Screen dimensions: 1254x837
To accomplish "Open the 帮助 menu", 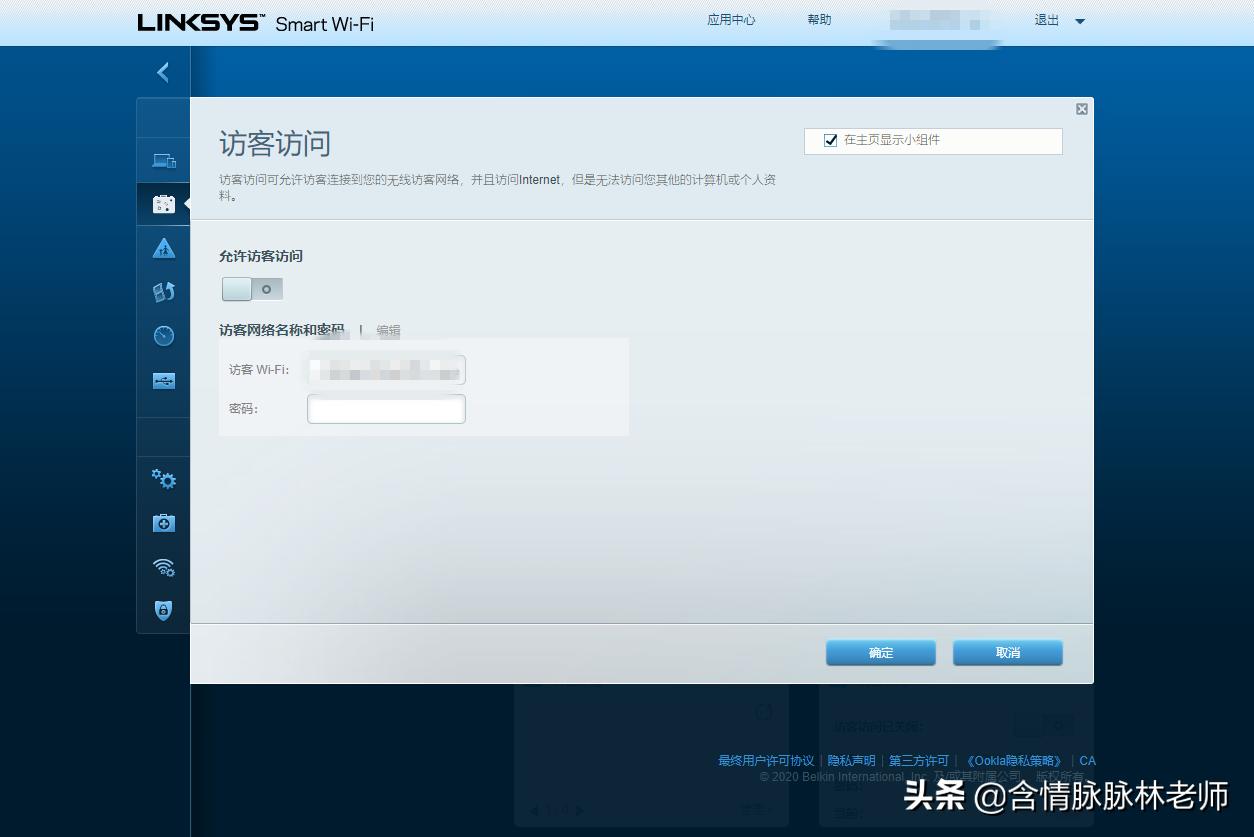I will click(819, 19).
